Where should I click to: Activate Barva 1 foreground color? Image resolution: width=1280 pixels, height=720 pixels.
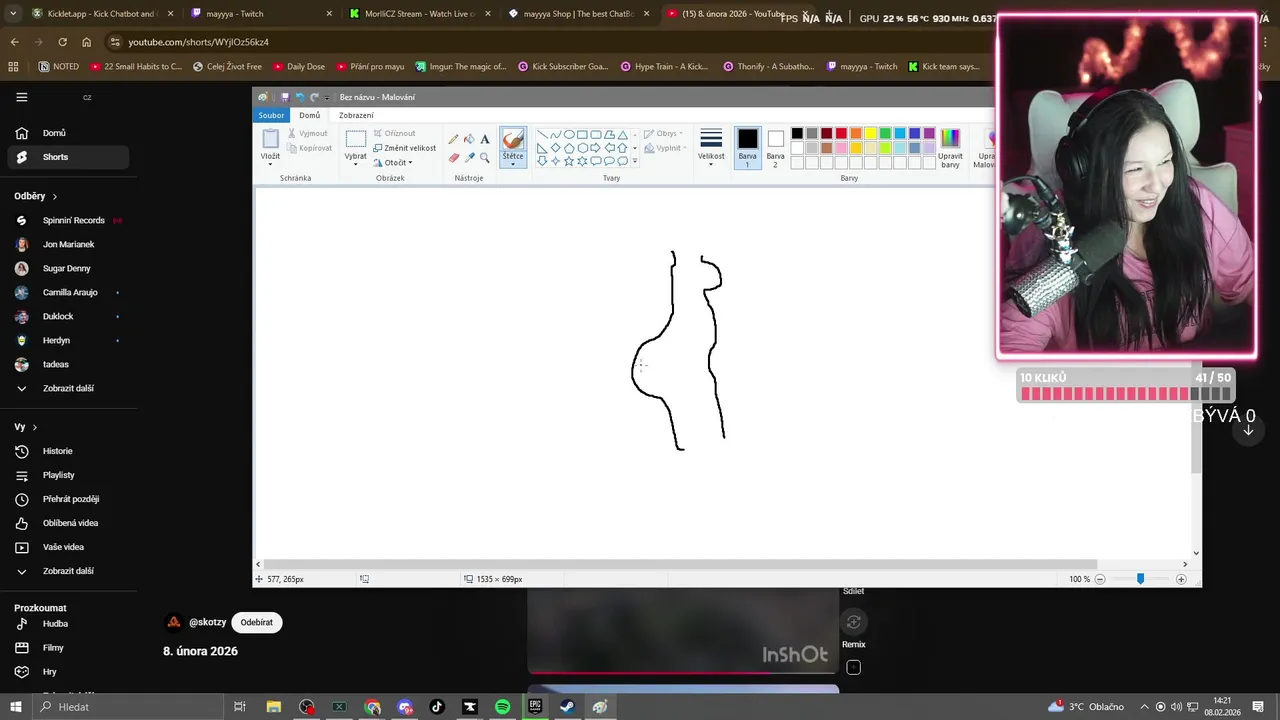pyautogui.click(x=748, y=147)
